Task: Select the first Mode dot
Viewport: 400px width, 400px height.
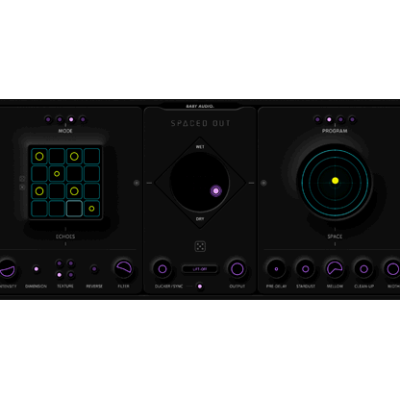Action: pos(48,119)
